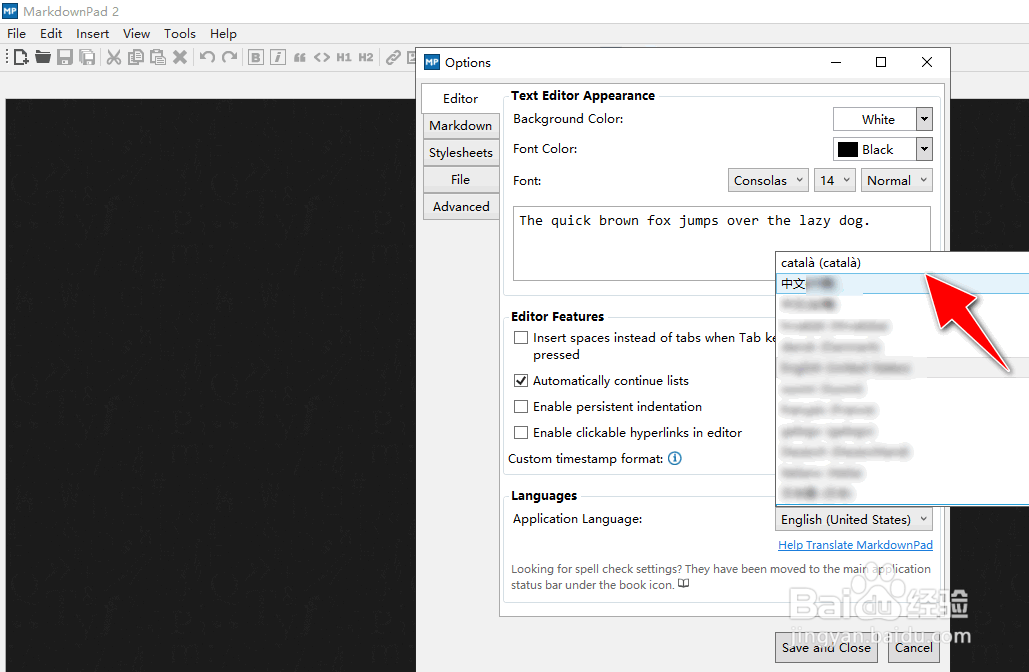Undo the last action

(x=207, y=58)
